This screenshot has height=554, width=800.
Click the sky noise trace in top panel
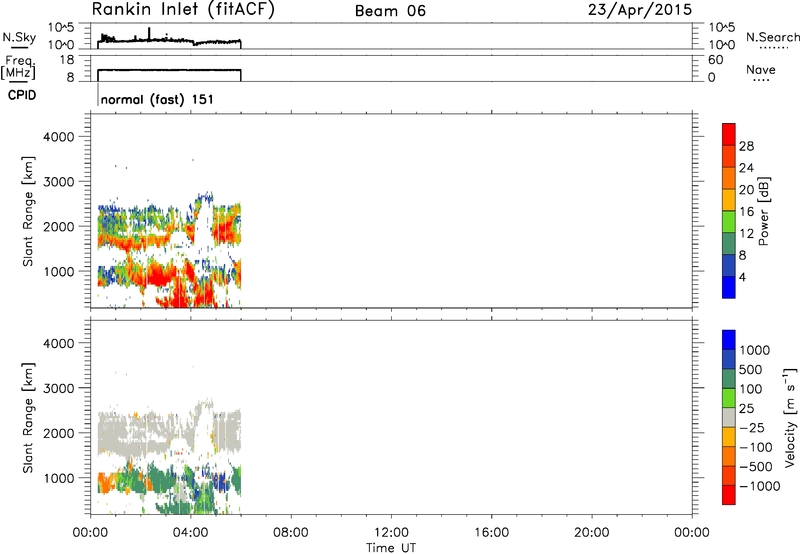coord(168,40)
